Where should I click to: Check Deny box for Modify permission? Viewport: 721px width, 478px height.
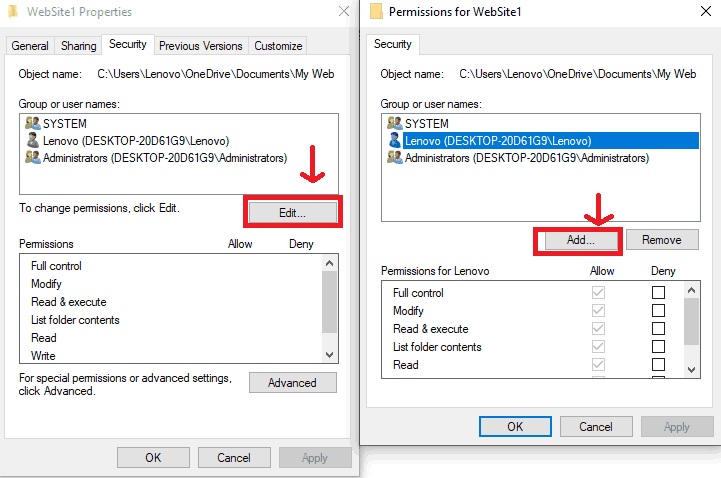point(658,311)
